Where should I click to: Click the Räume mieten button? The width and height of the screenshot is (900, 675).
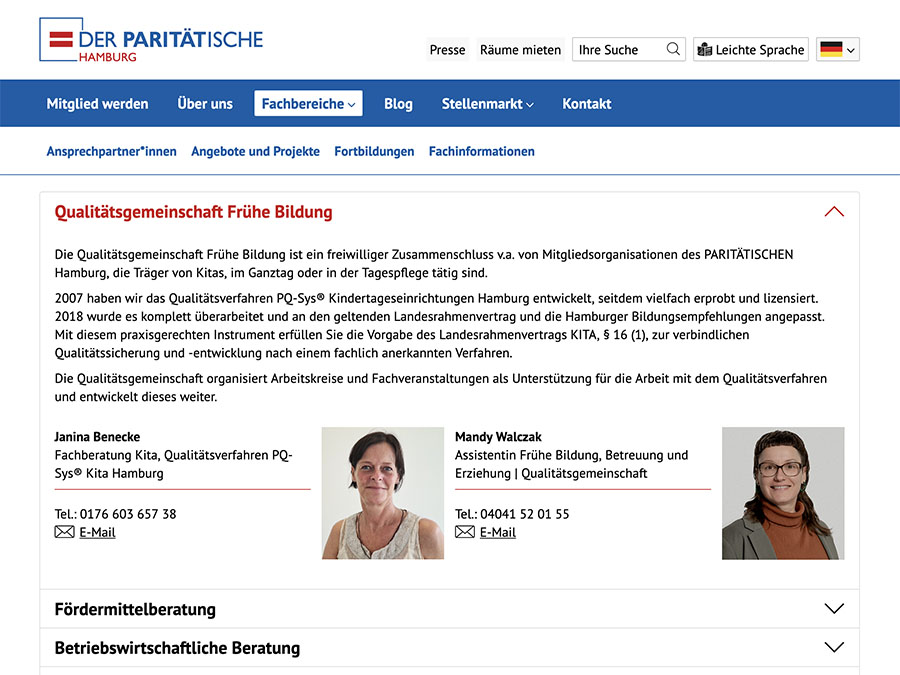pyautogui.click(x=520, y=50)
